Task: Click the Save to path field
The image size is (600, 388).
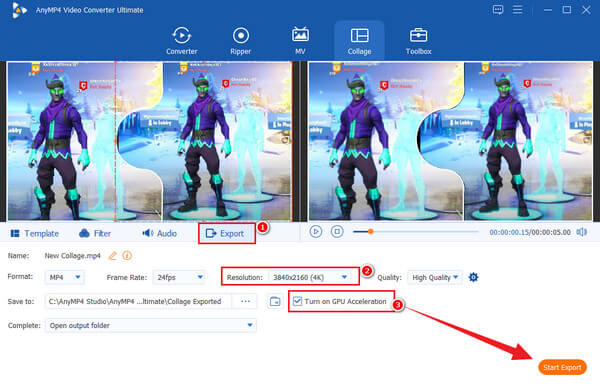Action: point(138,302)
